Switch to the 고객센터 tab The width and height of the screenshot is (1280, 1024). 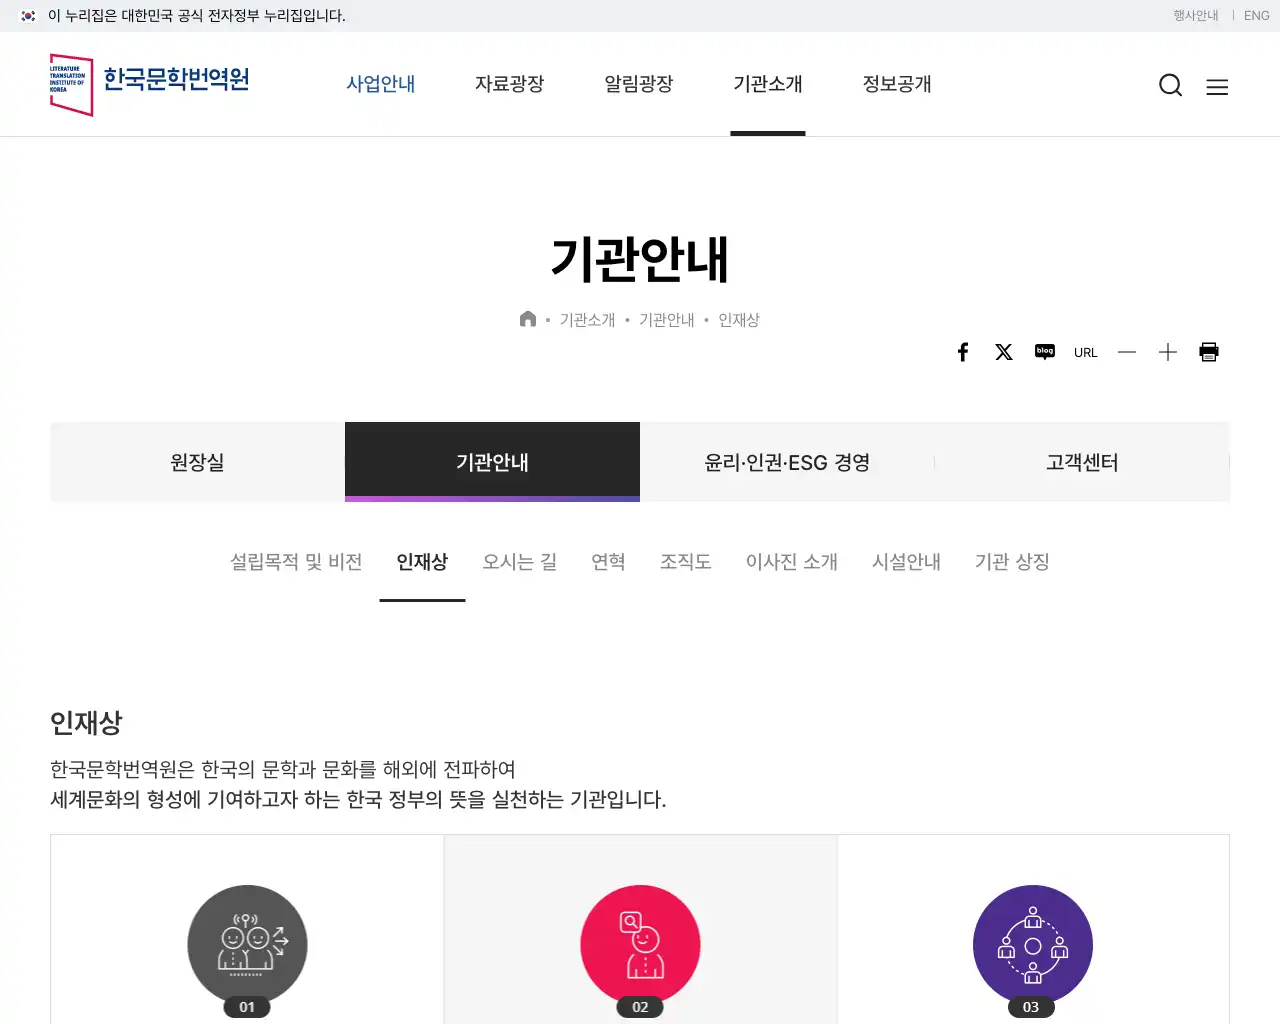click(1082, 462)
